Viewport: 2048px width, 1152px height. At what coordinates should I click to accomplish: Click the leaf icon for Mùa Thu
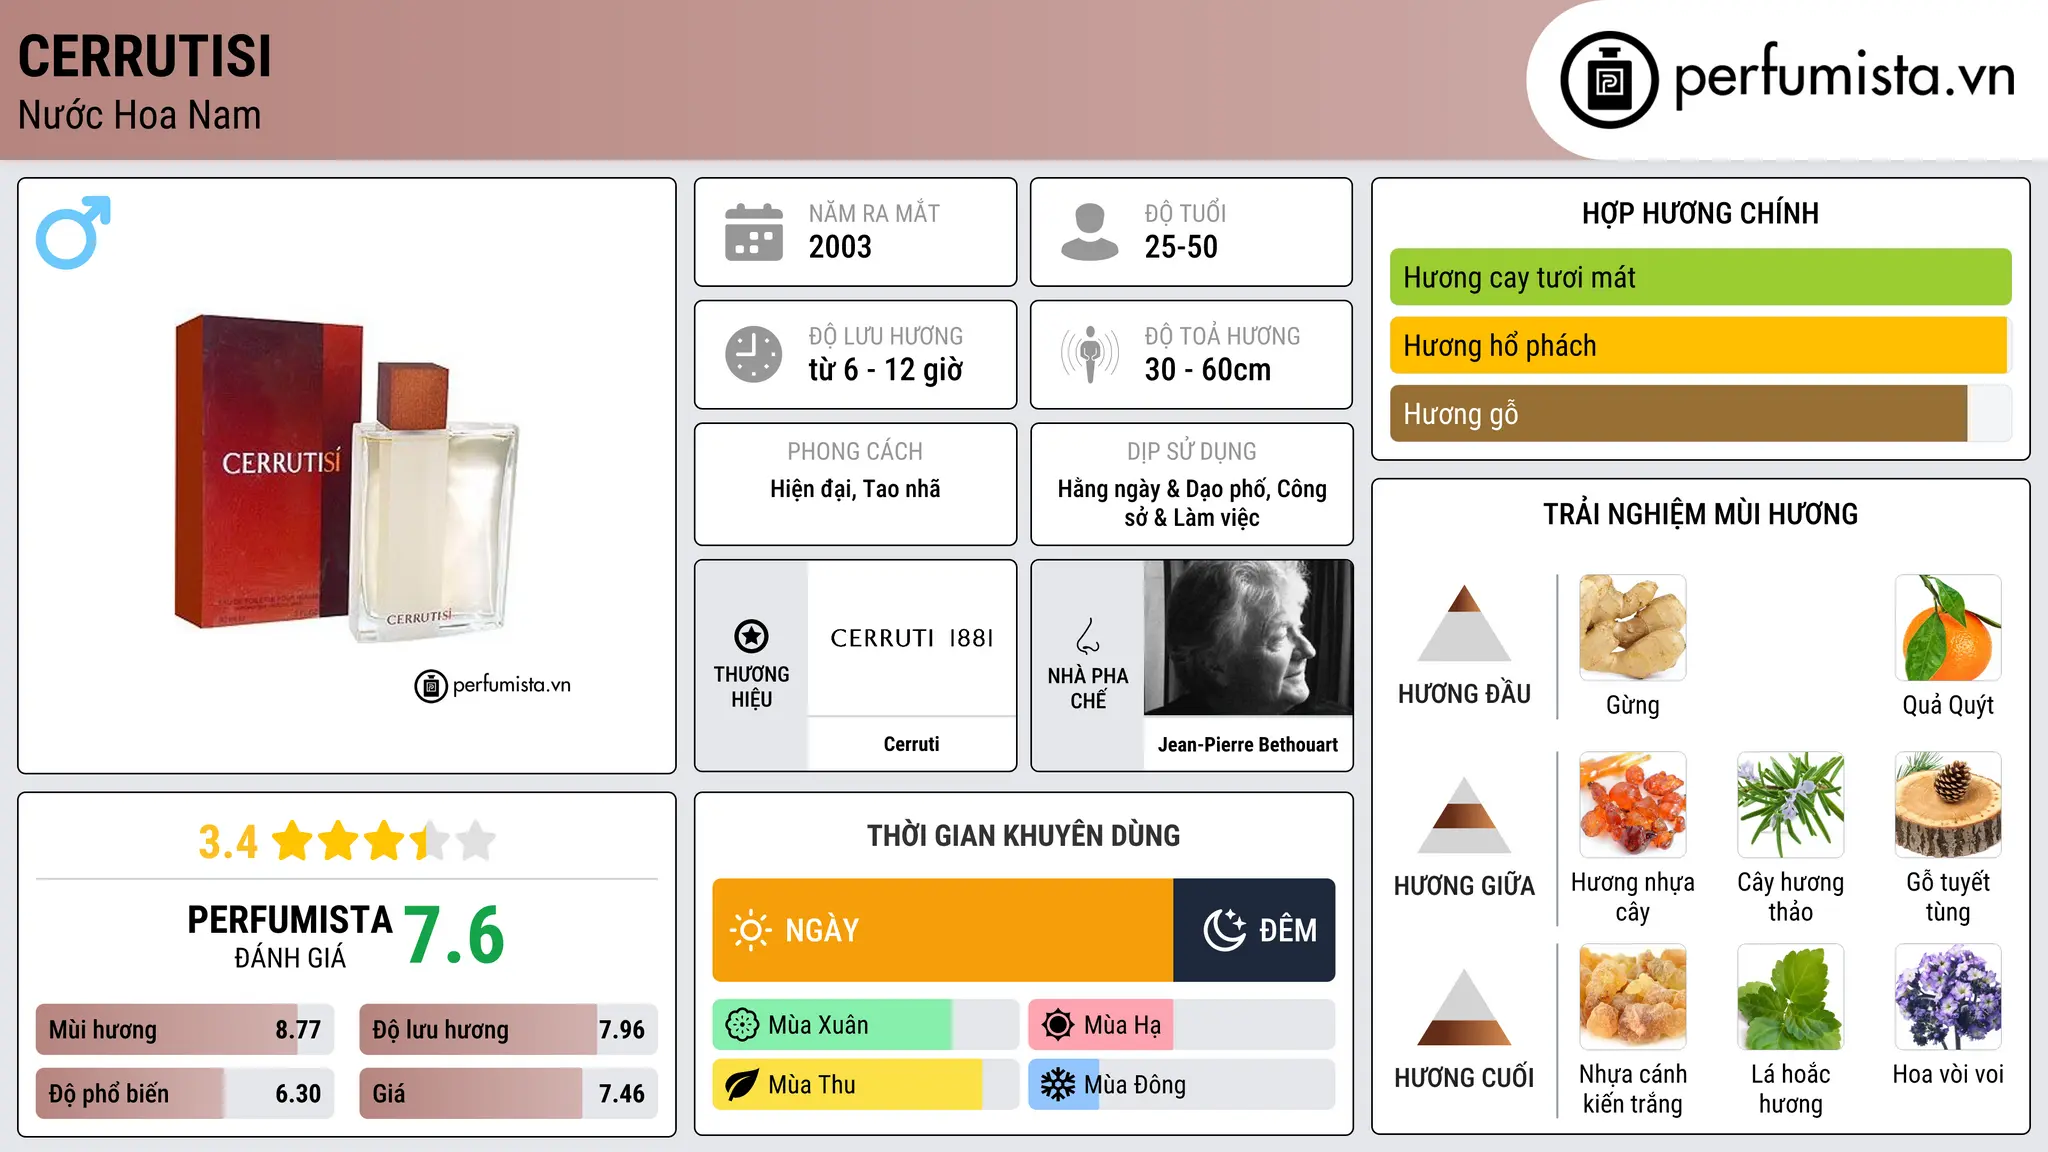742,1085
